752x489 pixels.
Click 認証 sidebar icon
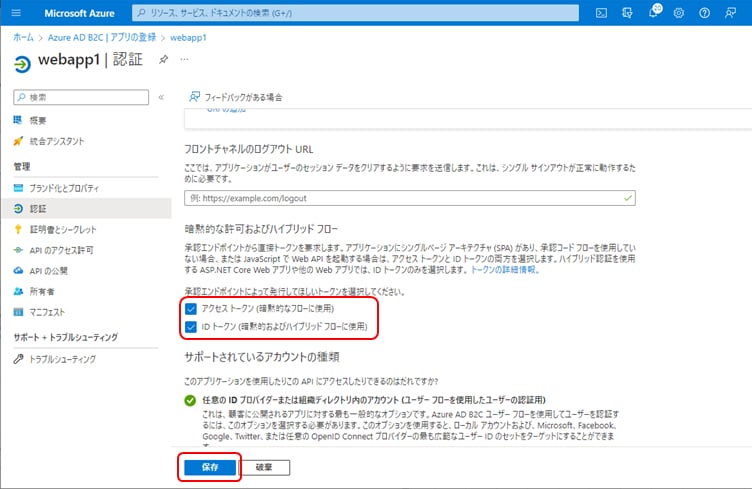pos(18,209)
